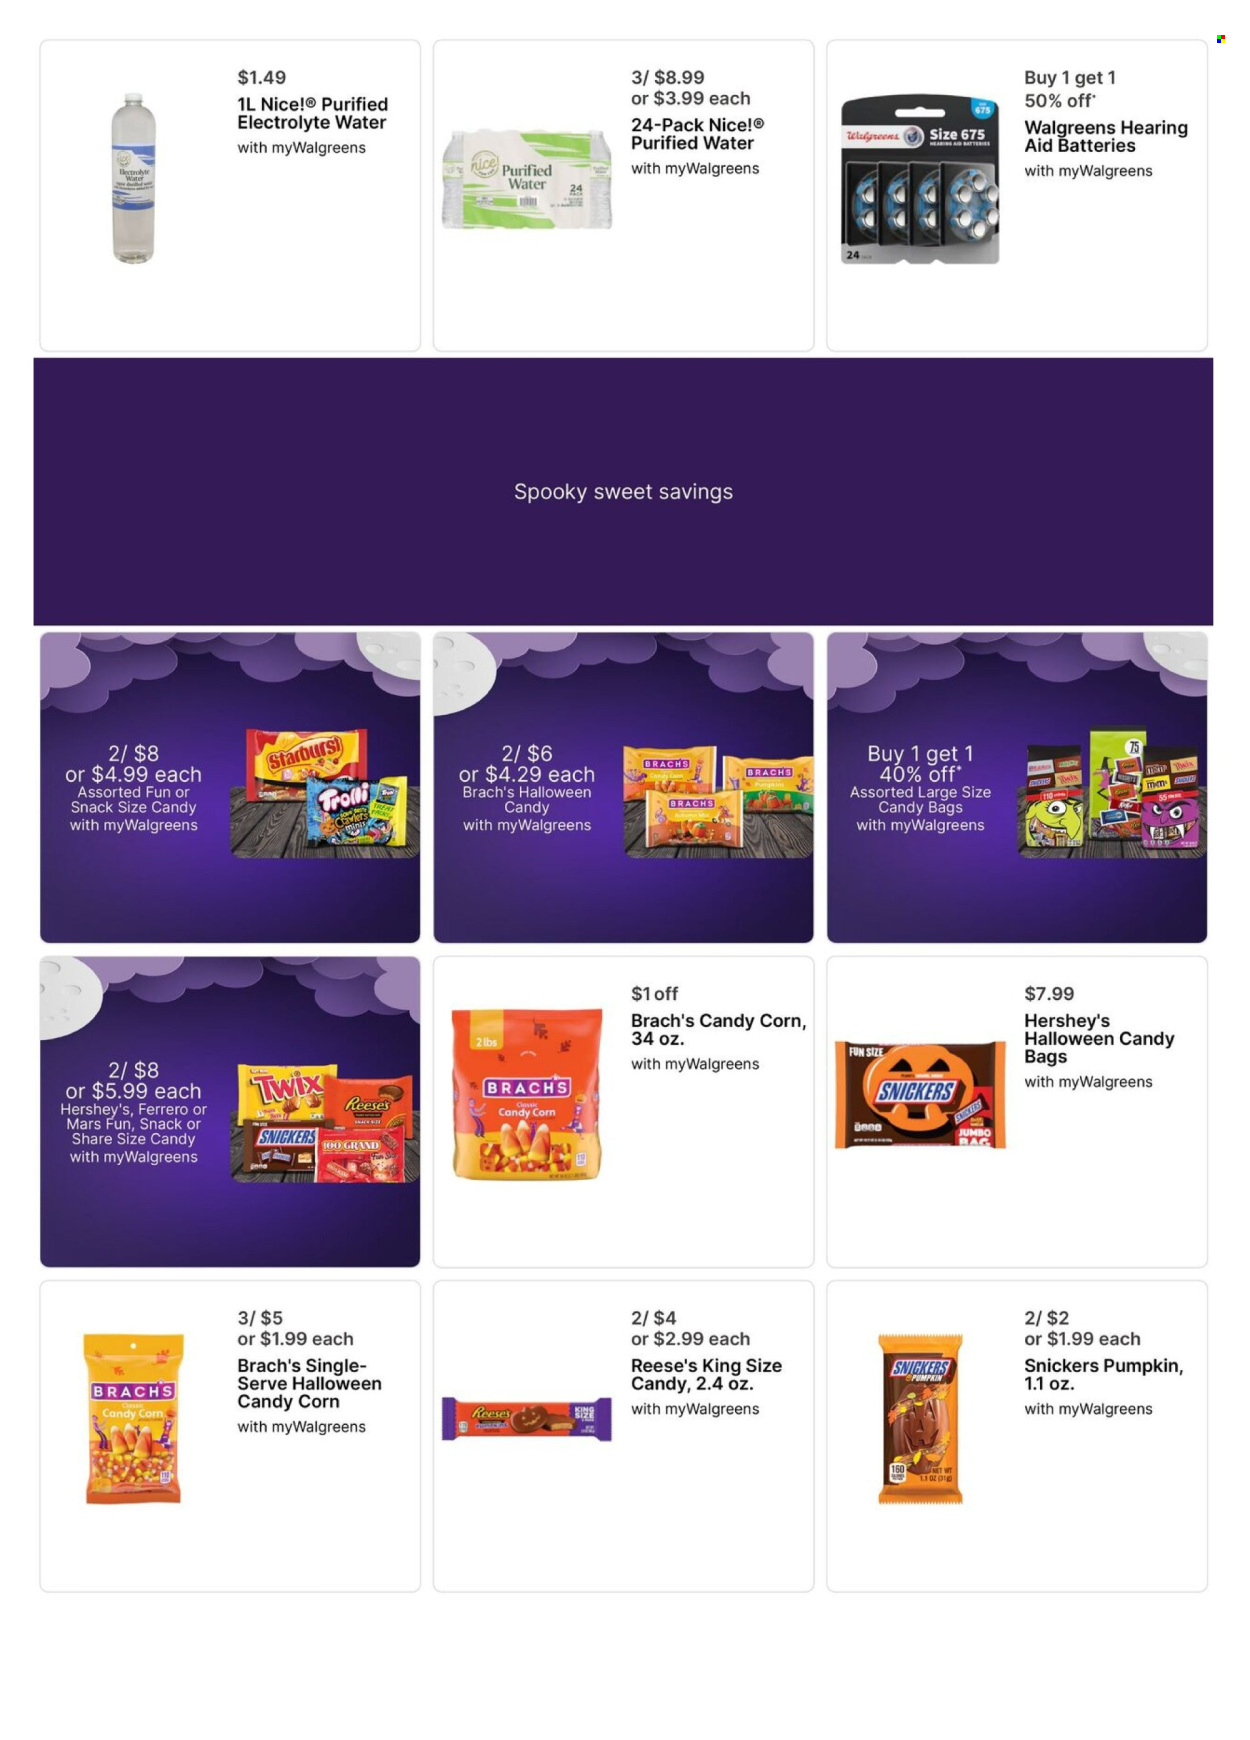
Task: Click the Spooky sweet savings banner
Action: [x=623, y=492]
